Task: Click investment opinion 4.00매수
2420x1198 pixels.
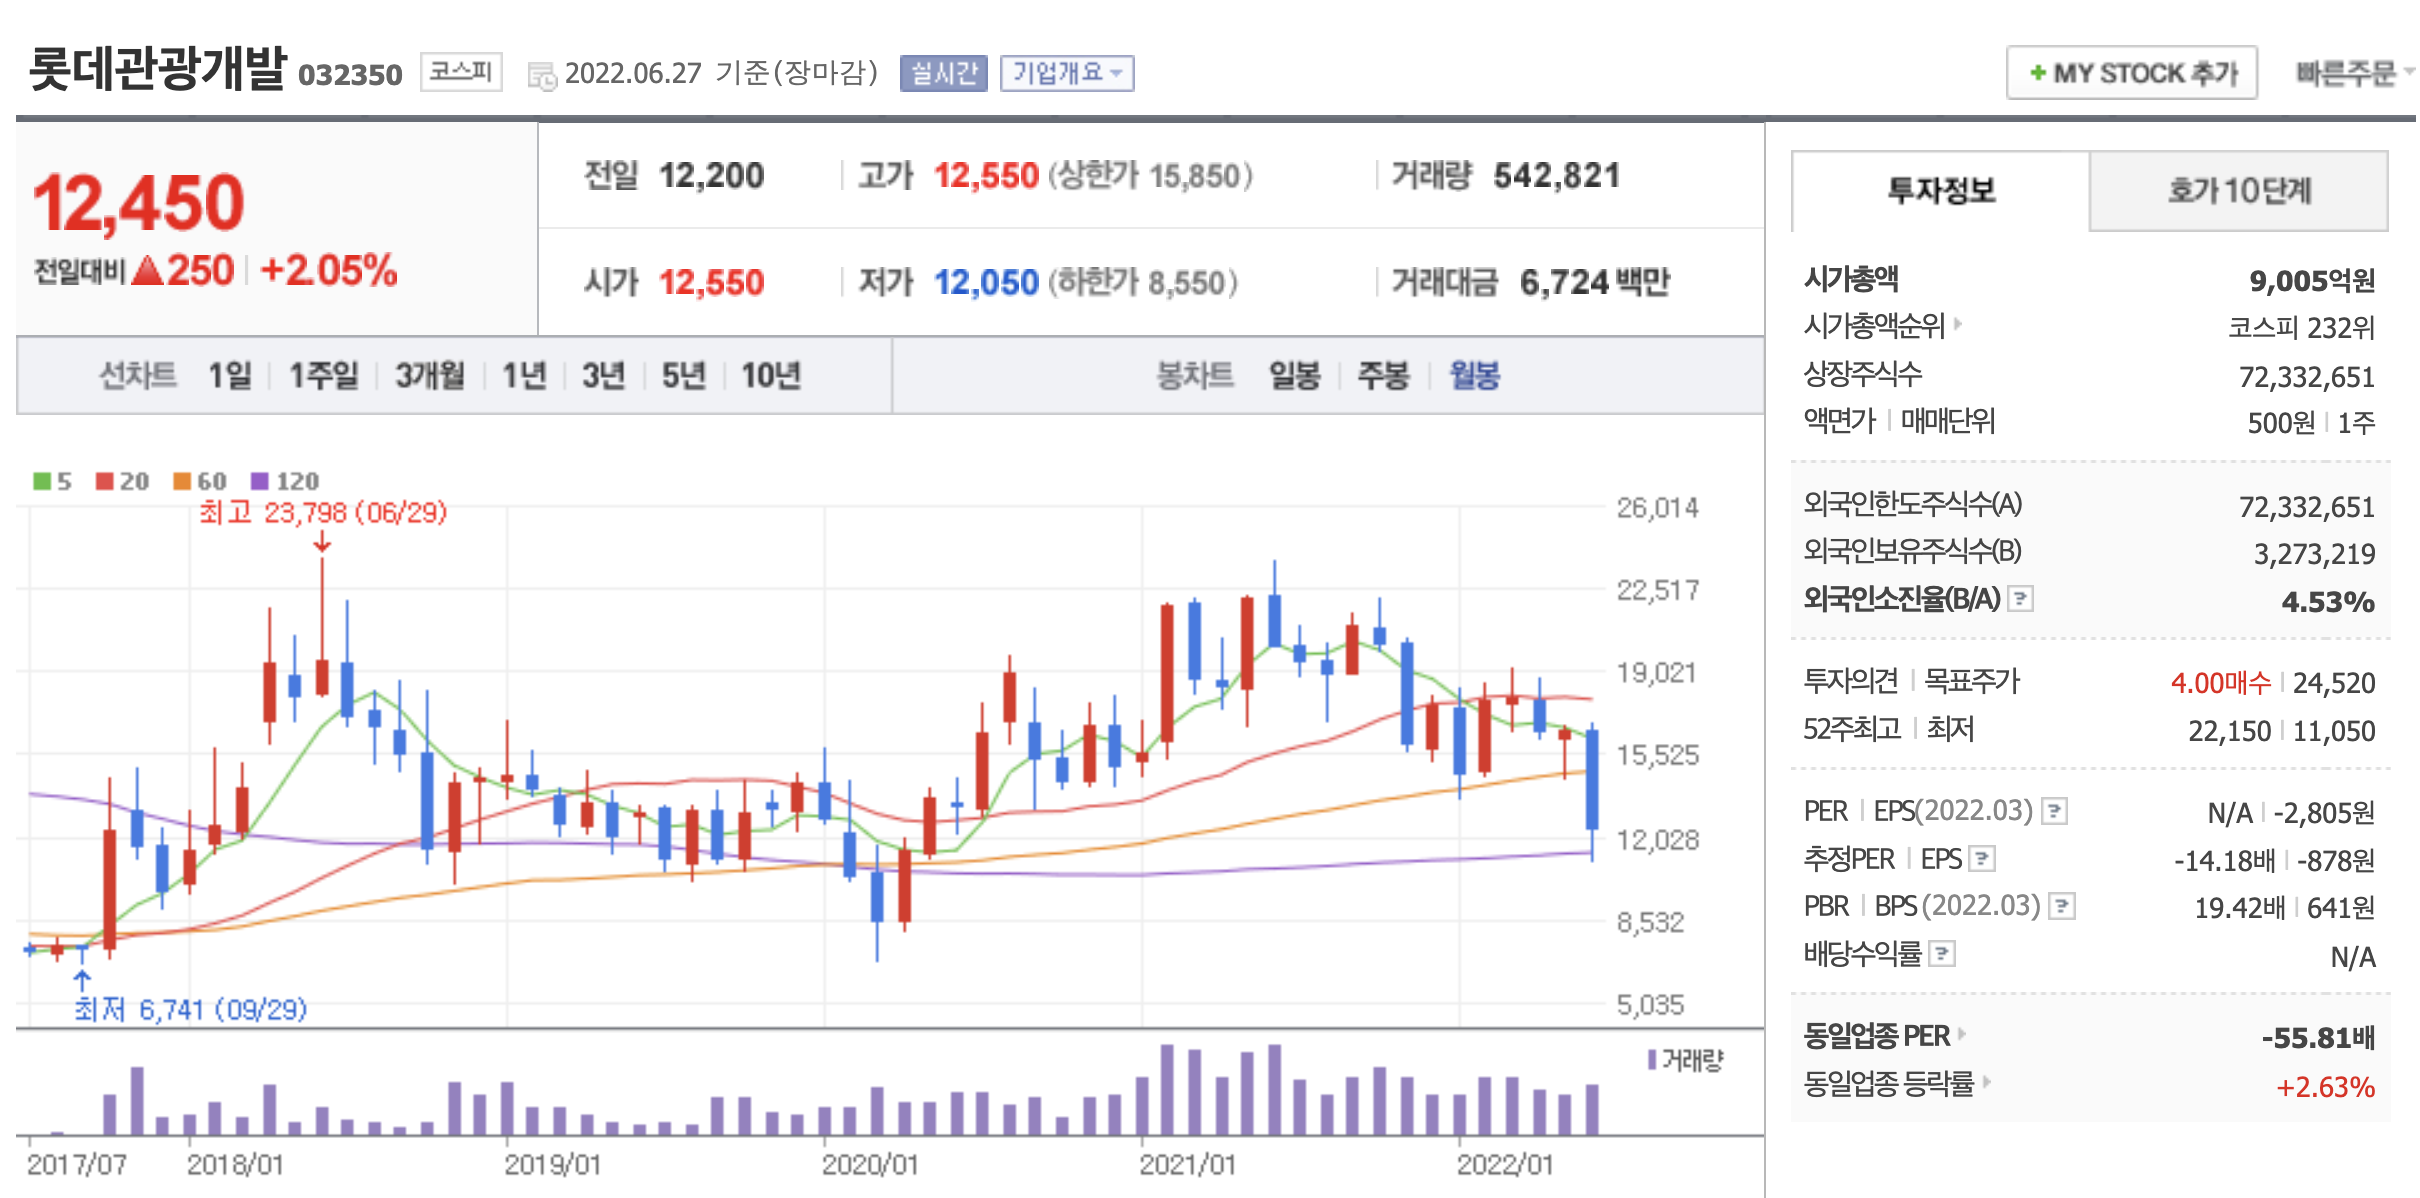Action: [x=2221, y=683]
